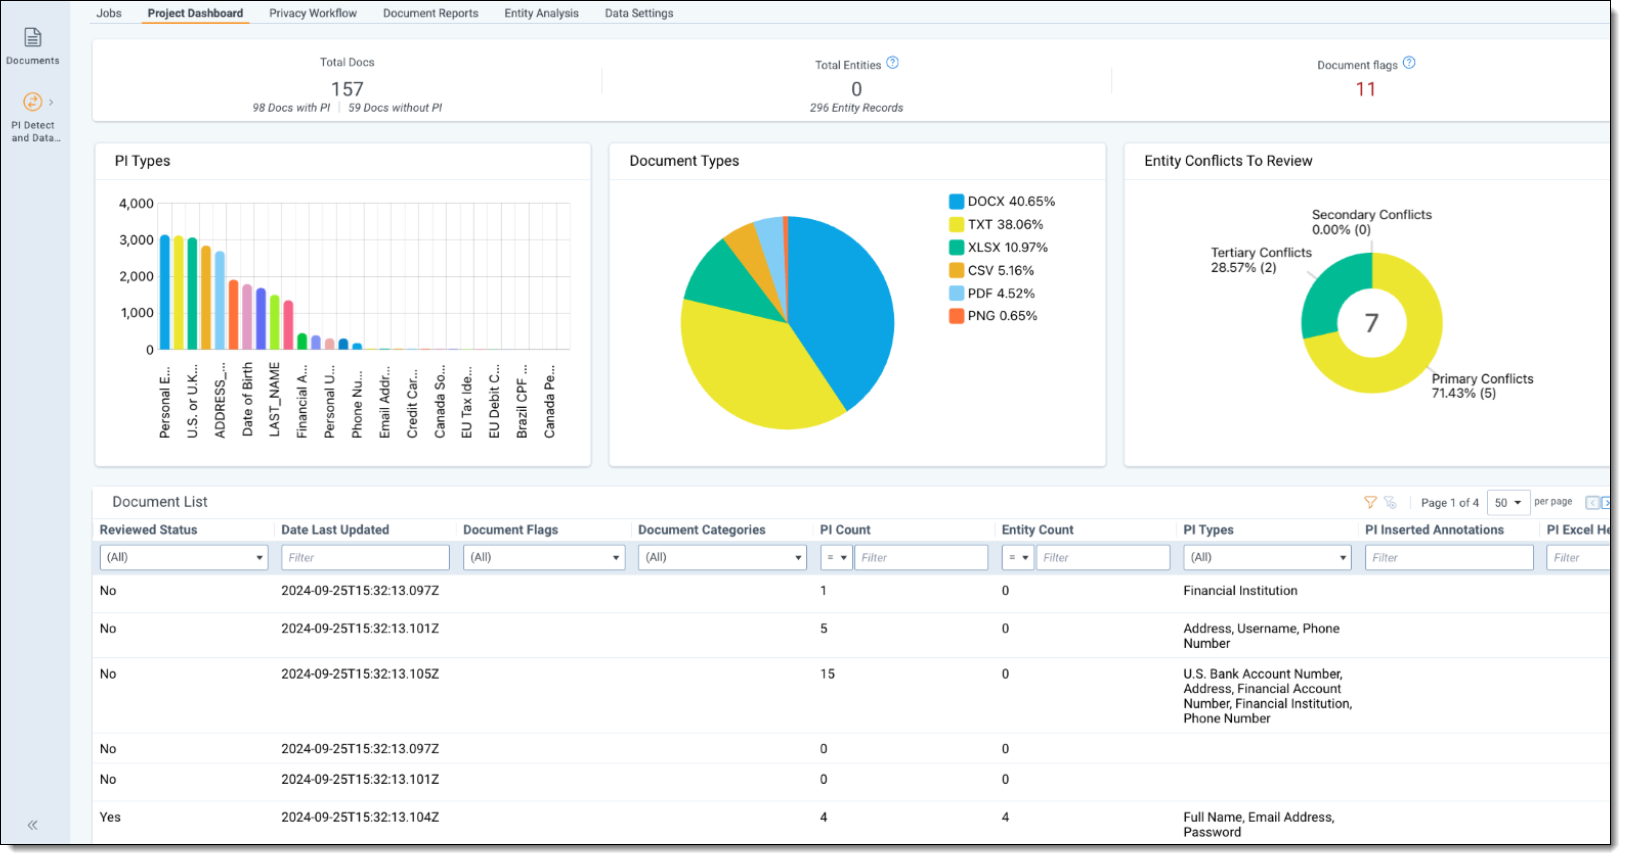Clear filters with the funnel-remove icon
The width and height of the screenshot is (1626, 860).
(x=1390, y=502)
